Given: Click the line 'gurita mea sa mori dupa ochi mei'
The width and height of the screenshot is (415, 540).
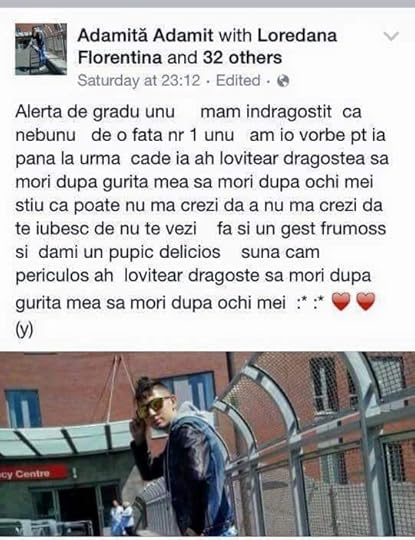Looking at the screenshot, I should click(x=151, y=303).
